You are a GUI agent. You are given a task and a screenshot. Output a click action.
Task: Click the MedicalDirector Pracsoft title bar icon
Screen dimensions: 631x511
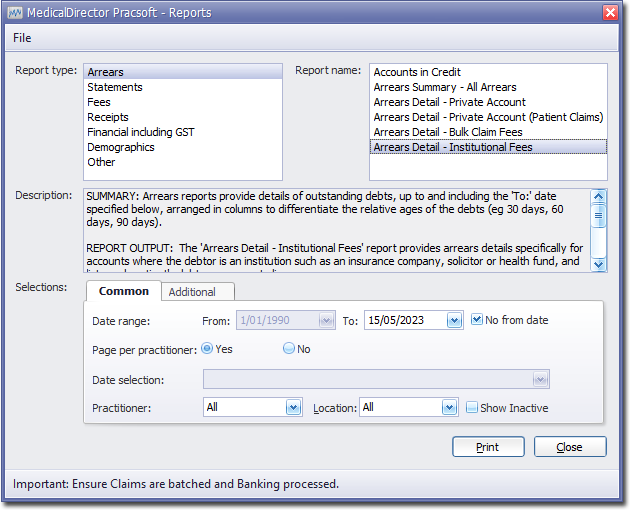coord(16,12)
